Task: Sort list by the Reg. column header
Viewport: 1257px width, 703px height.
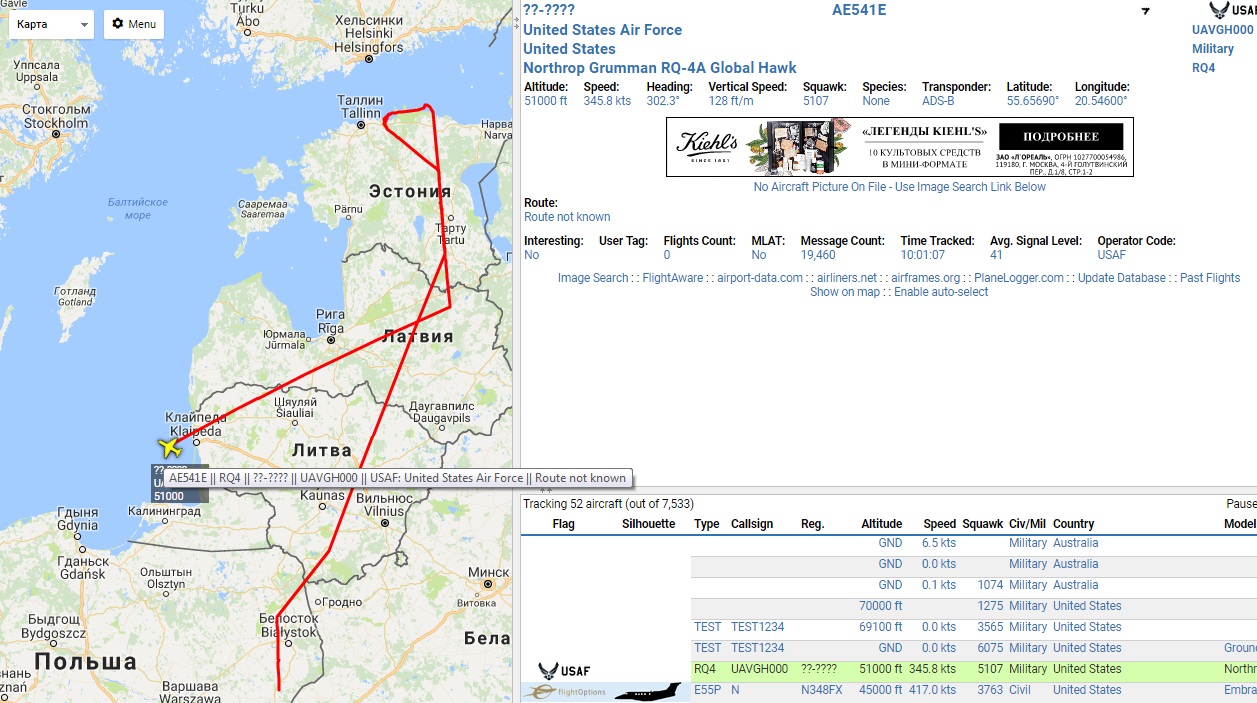Action: [x=812, y=524]
